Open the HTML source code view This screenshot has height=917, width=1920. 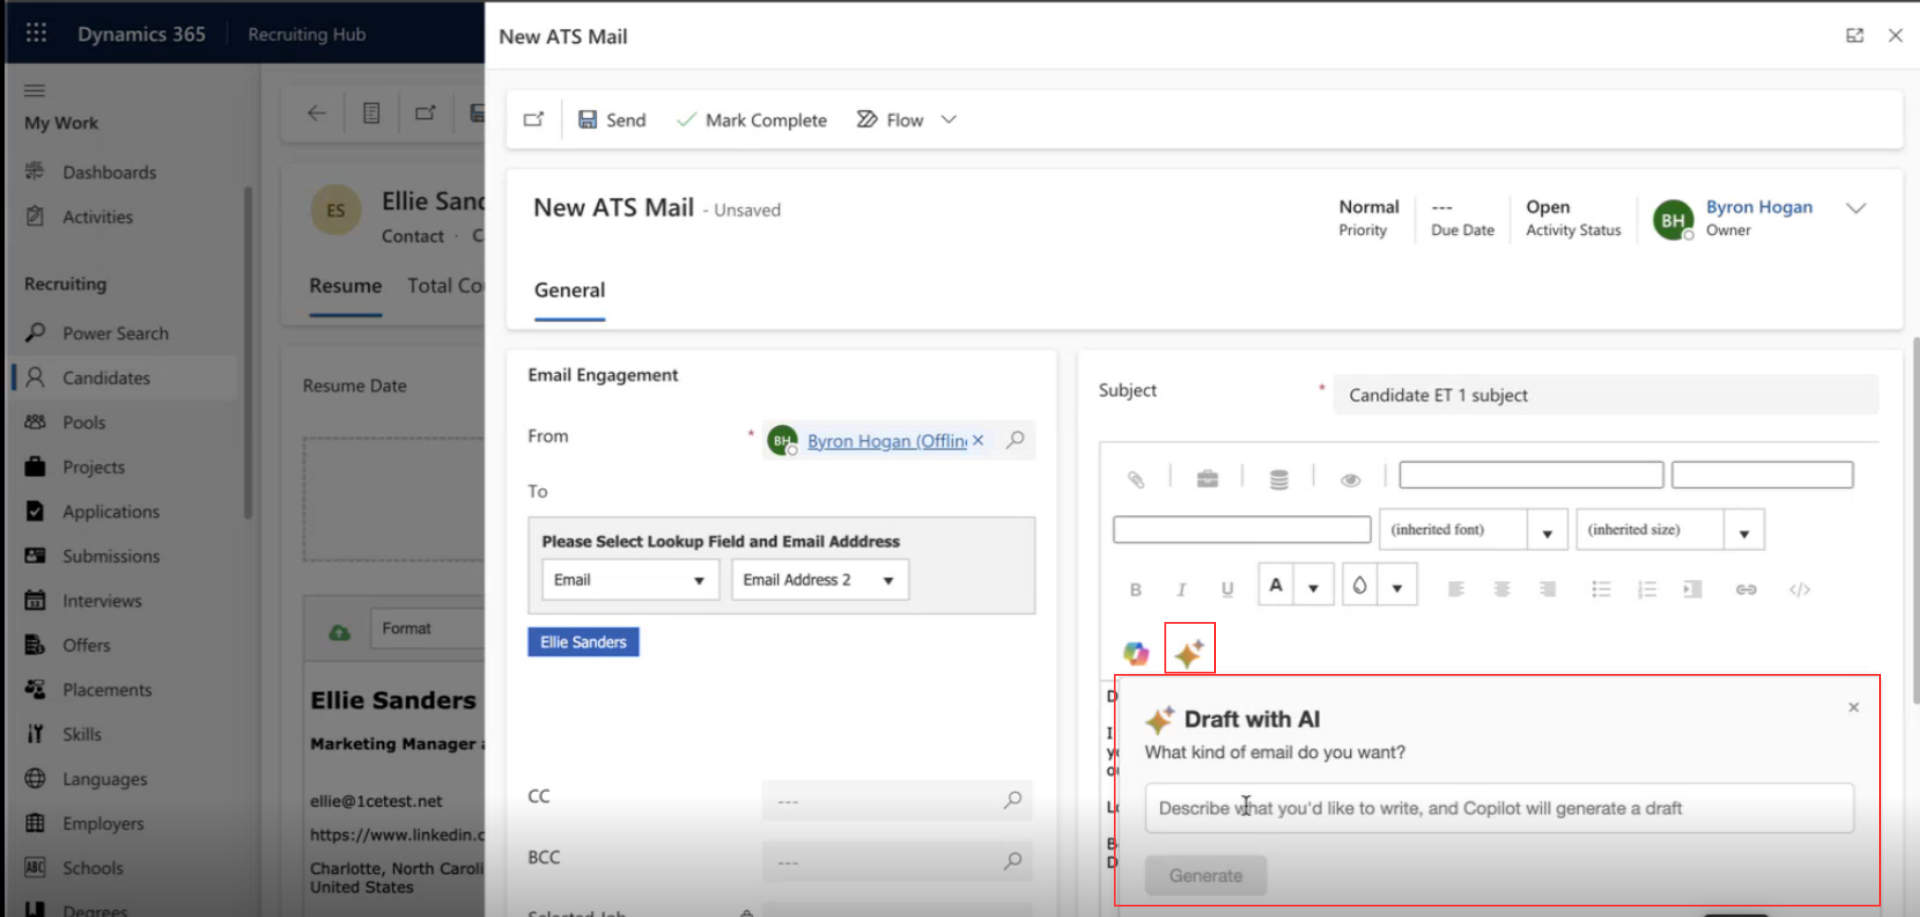coord(1799,589)
